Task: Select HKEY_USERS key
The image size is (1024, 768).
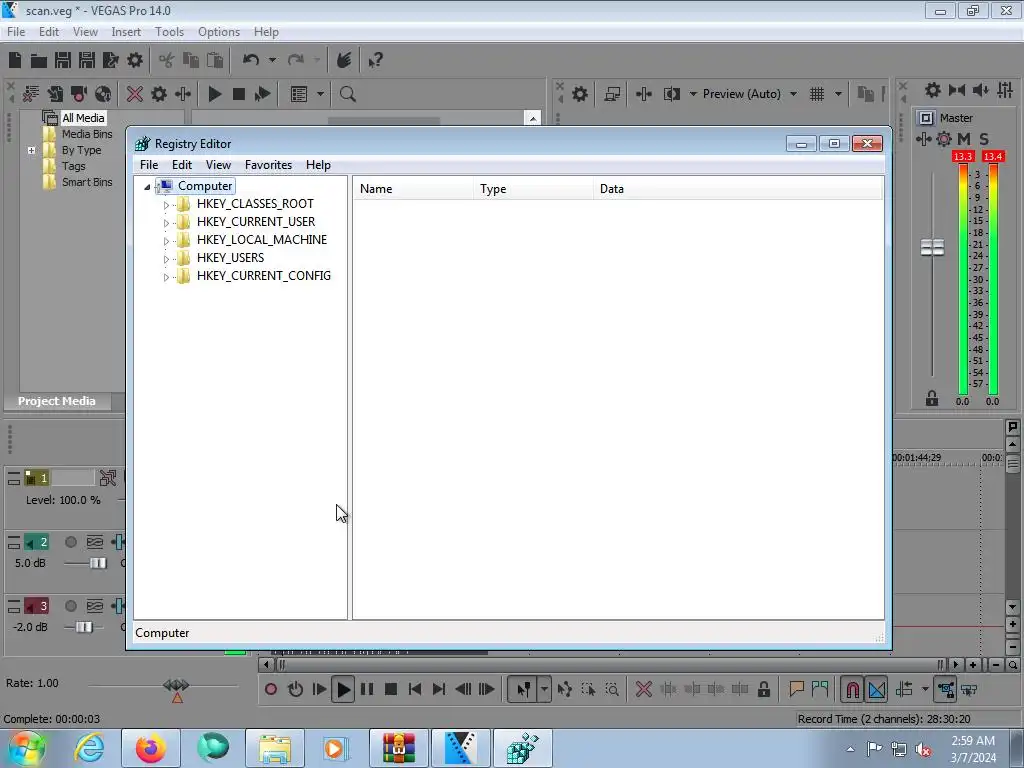Action: 231,257
